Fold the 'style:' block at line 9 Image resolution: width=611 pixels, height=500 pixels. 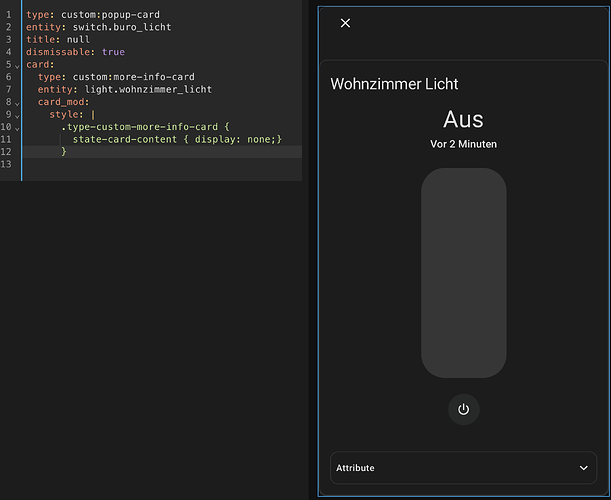pyautogui.click(x=18, y=115)
